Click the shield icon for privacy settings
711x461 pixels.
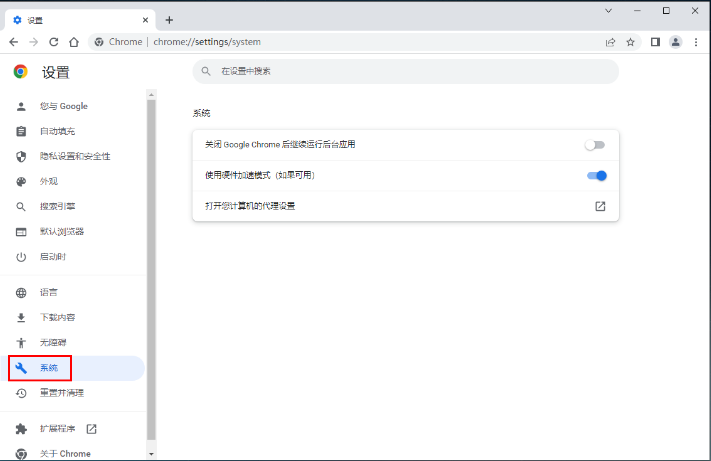pos(21,156)
